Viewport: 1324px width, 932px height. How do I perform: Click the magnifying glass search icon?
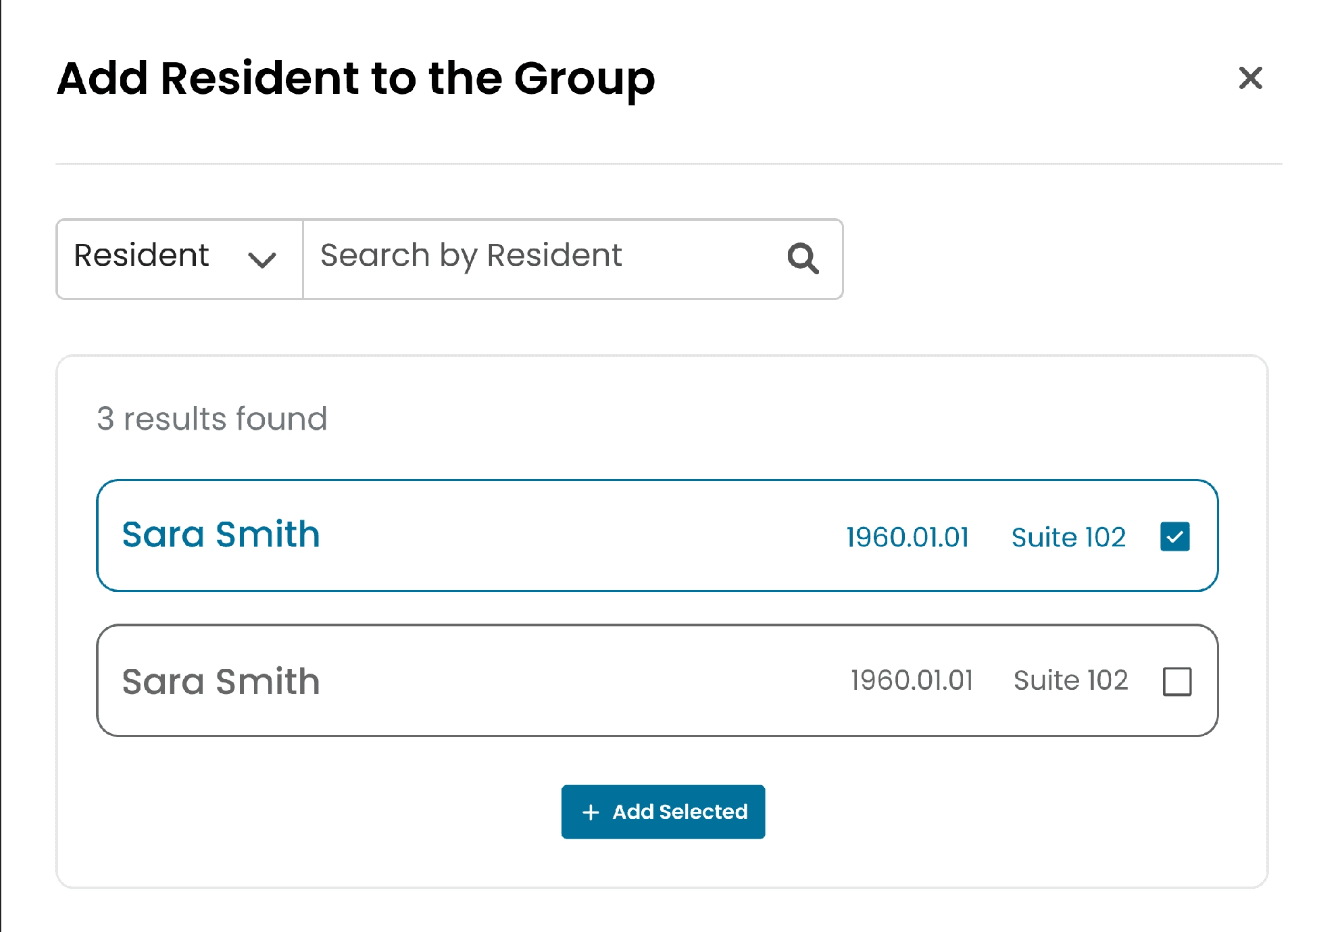click(x=802, y=259)
